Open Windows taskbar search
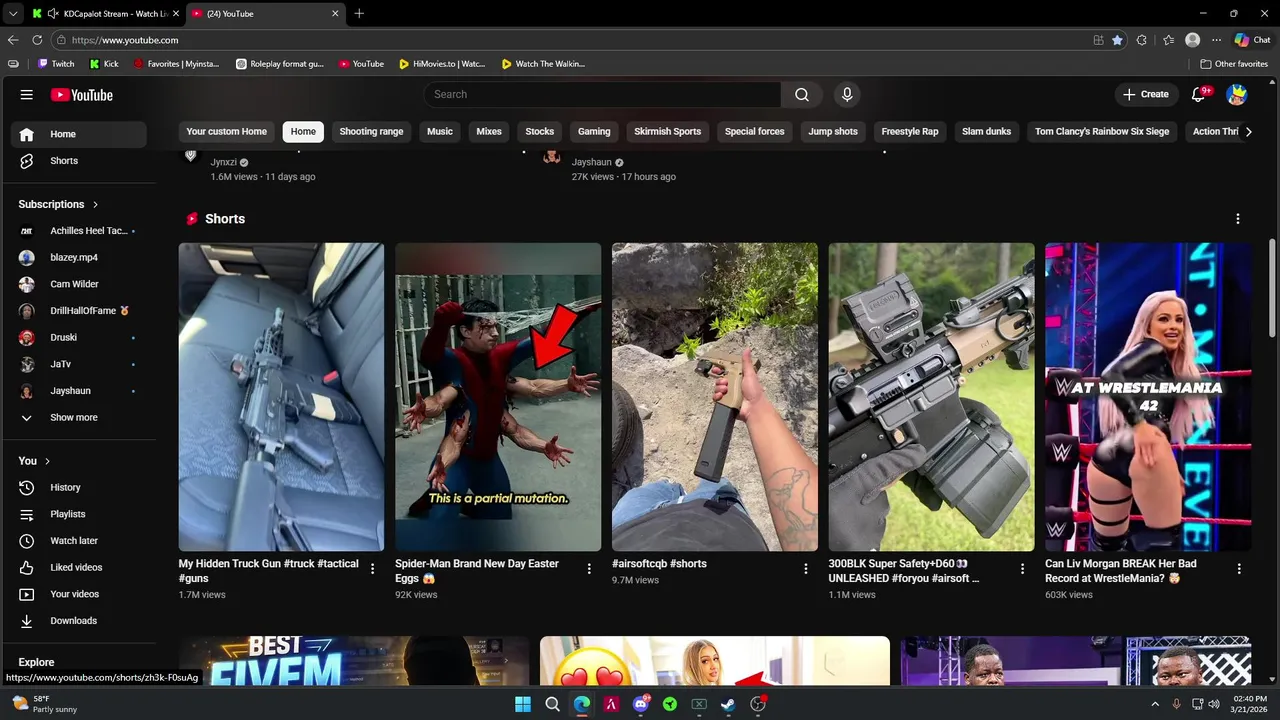 pyautogui.click(x=552, y=704)
